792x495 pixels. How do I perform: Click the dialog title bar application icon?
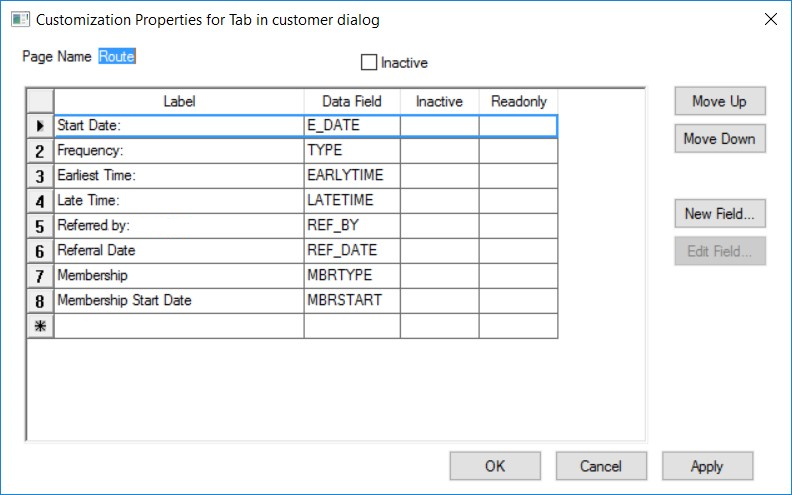19,19
